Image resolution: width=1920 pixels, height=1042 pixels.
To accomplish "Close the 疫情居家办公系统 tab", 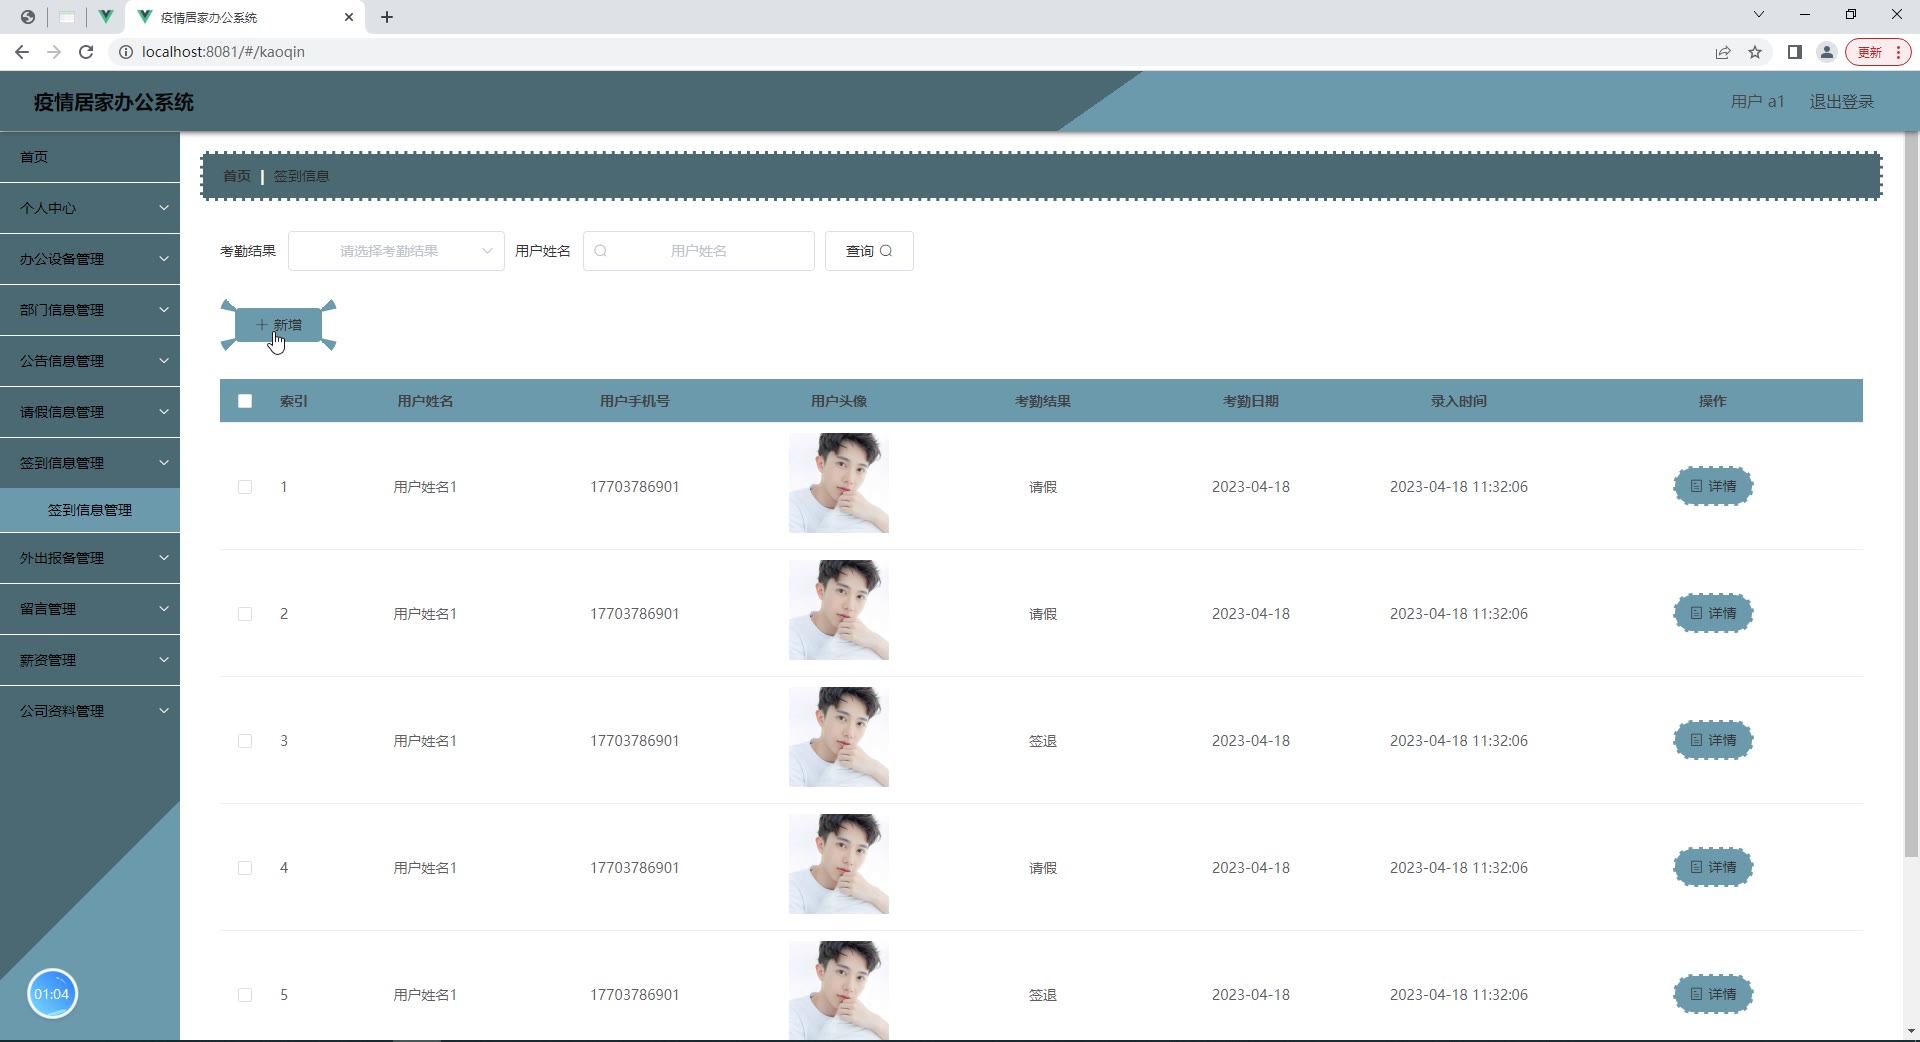I will click(x=349, y=17).
